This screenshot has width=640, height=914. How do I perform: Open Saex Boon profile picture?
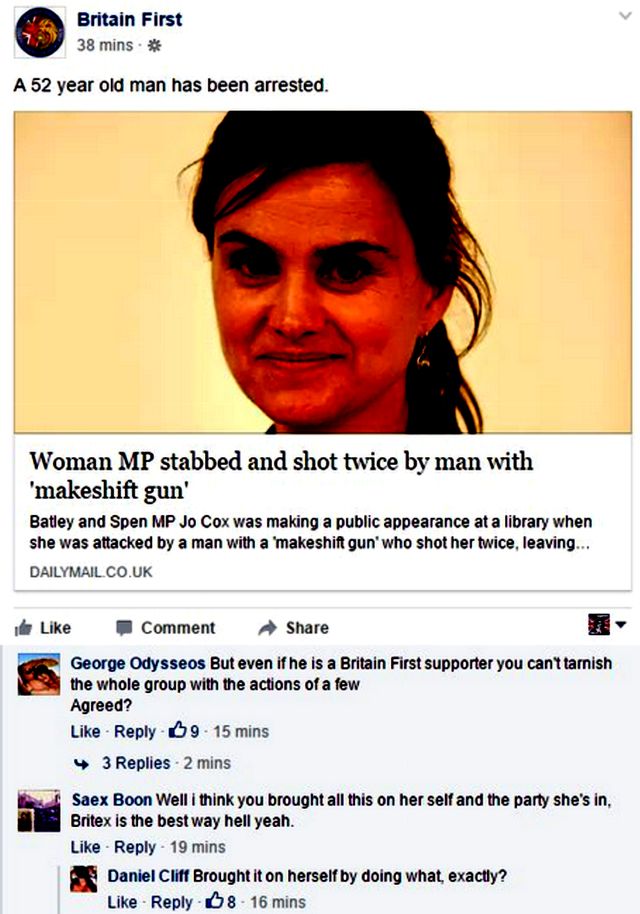[38, 811]
